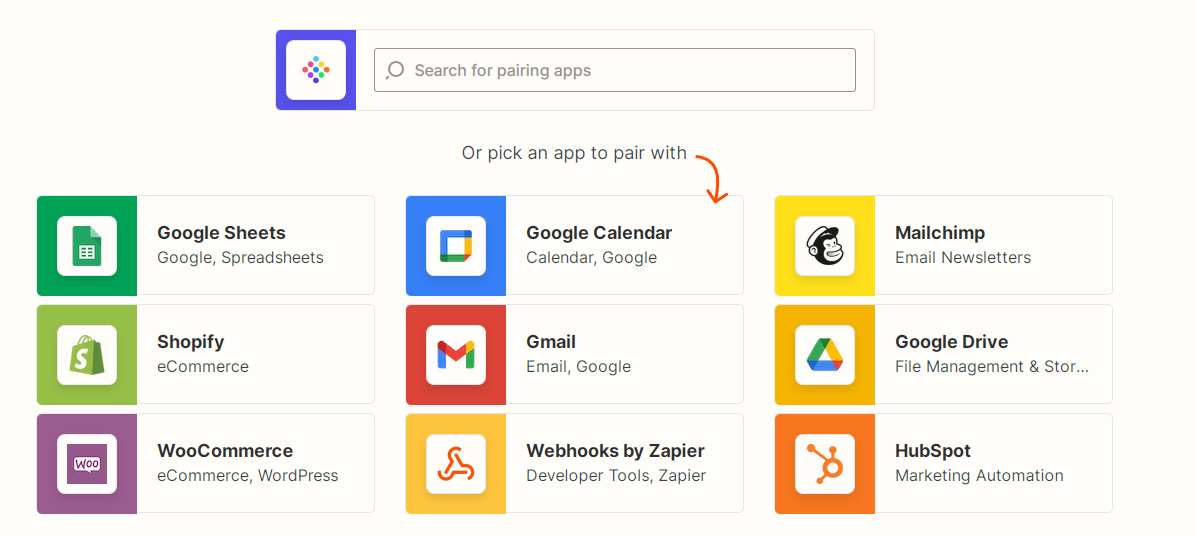The image size is (1196, 536).
Task: Click the HubSpot sprocket icon
Action: tap(825, 464)
